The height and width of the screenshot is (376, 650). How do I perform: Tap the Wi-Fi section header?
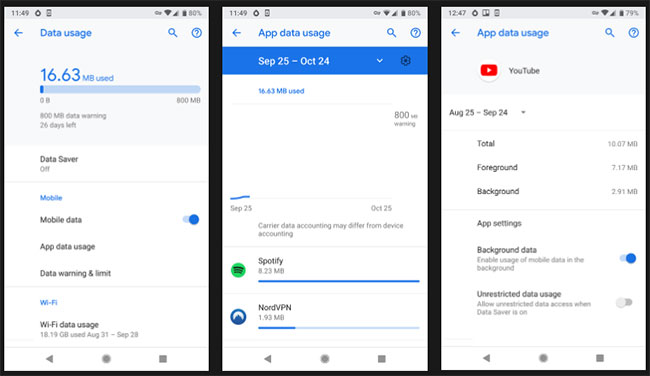point(49,303)
